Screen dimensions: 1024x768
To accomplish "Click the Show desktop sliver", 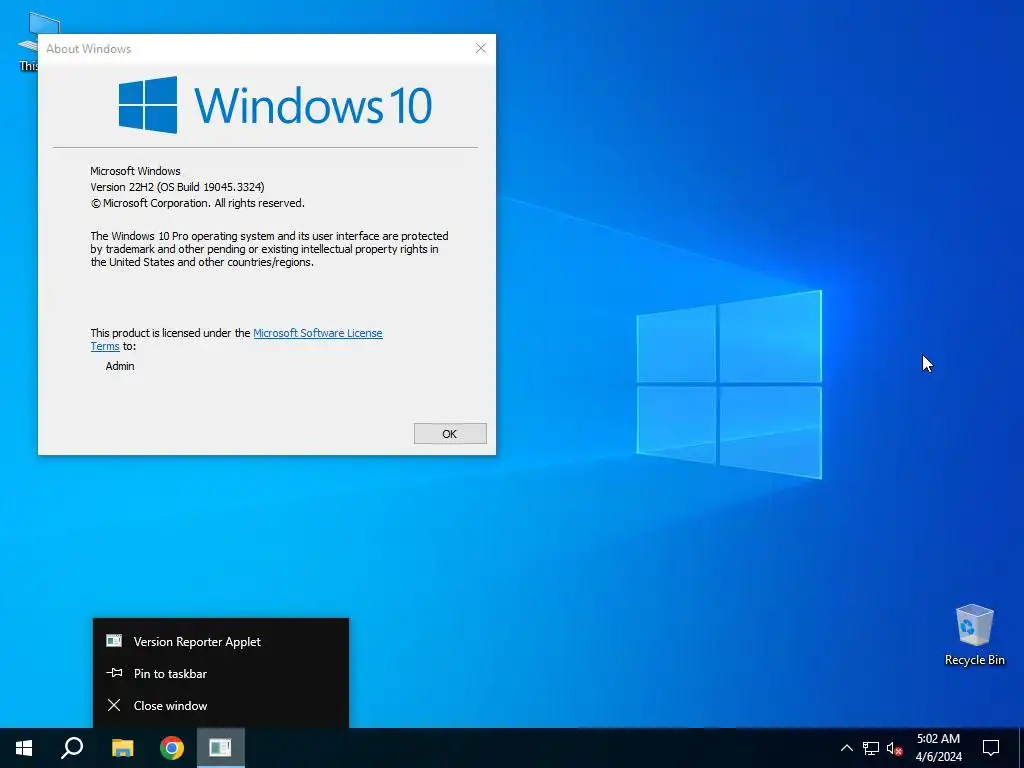I will [1021, 748].
